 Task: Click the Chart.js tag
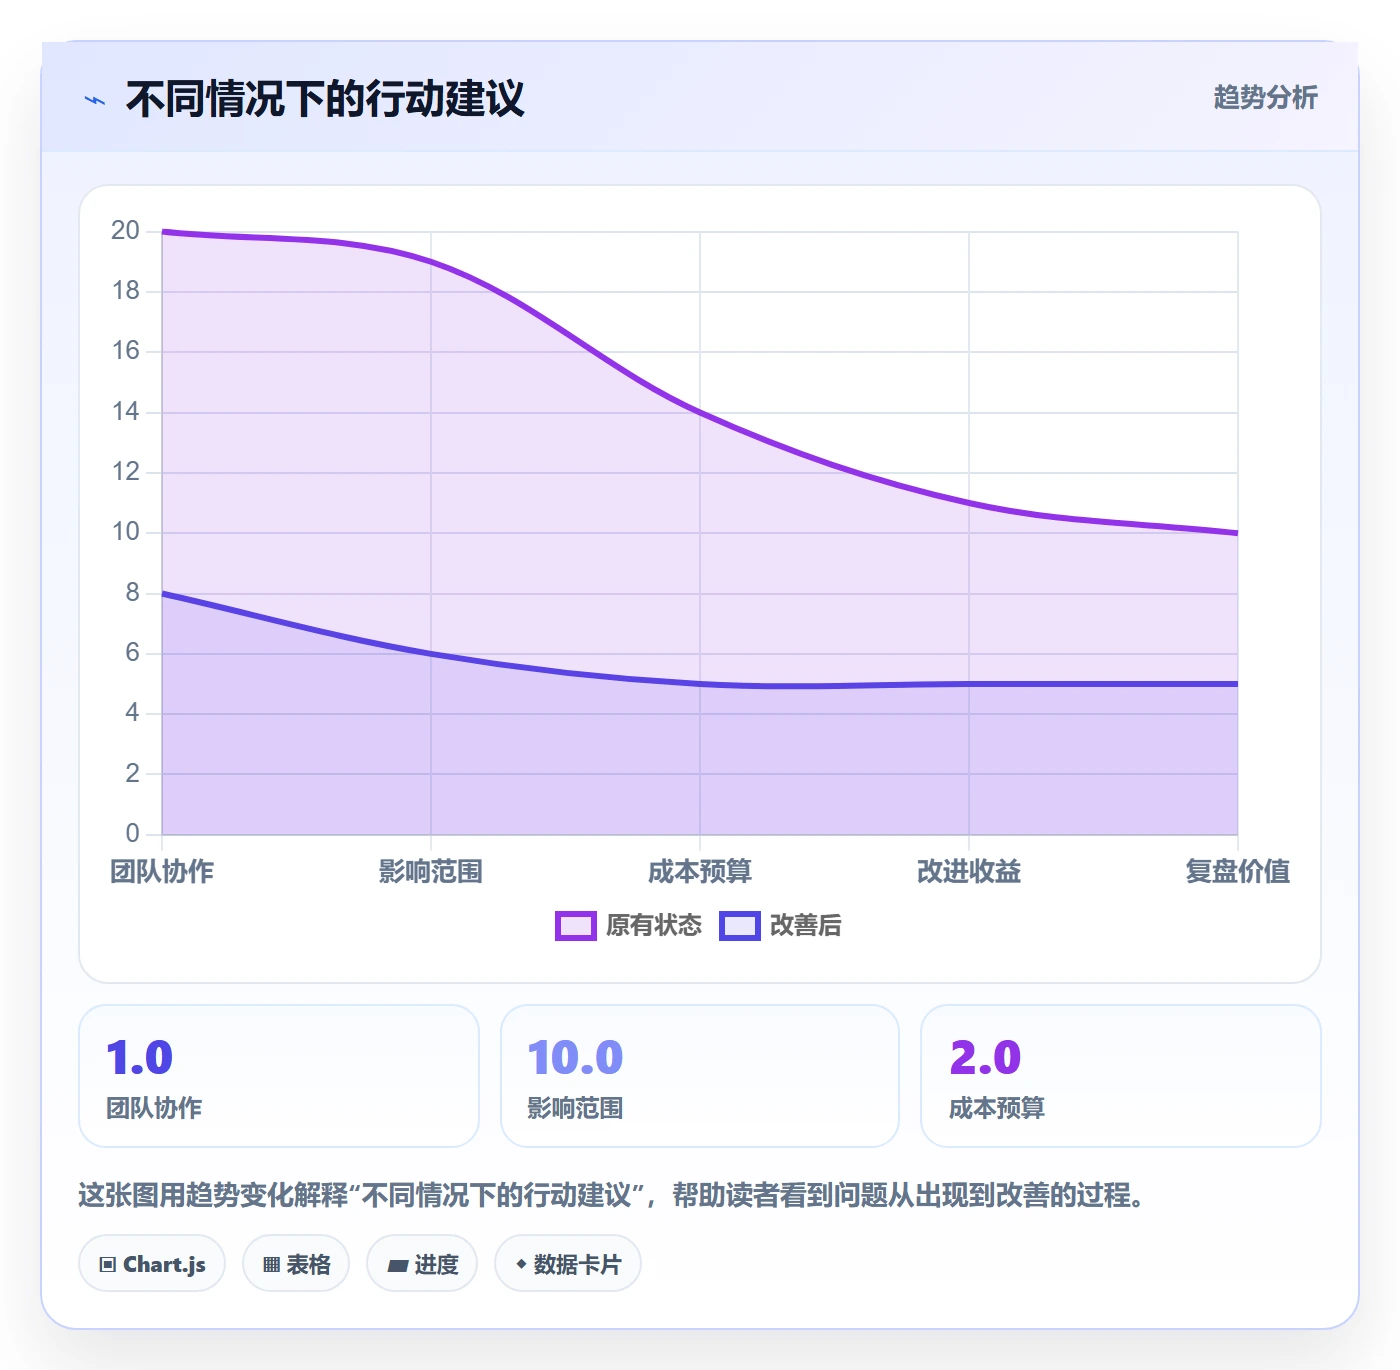tap(152, 1264)
